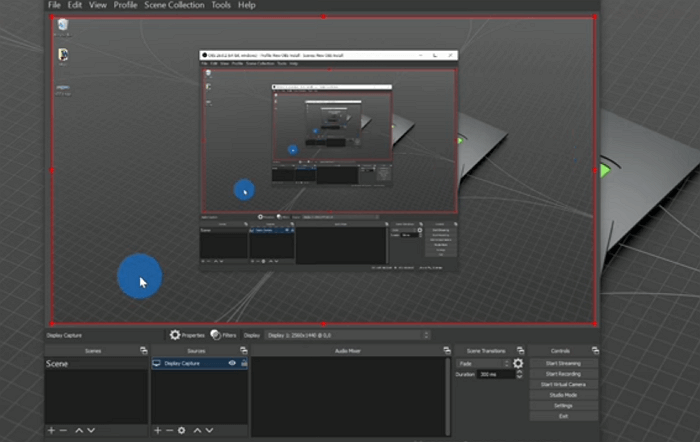Expand the Fade transition dropdown
700x442 pixels.
[x=482, y=364]
